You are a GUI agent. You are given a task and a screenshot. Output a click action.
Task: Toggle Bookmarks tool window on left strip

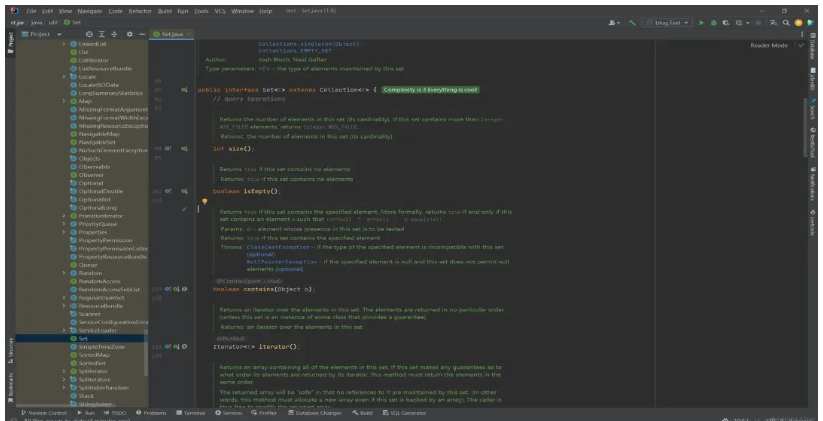click(x=9, y=390)
